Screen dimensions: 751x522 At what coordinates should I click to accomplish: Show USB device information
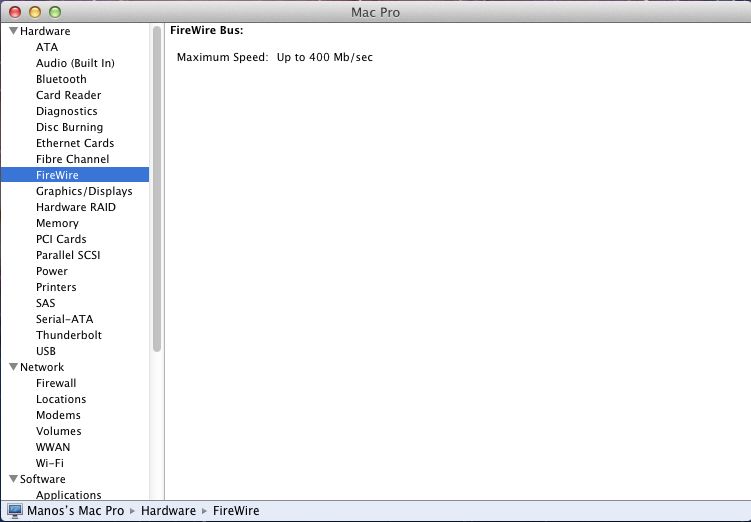[46, 351]
